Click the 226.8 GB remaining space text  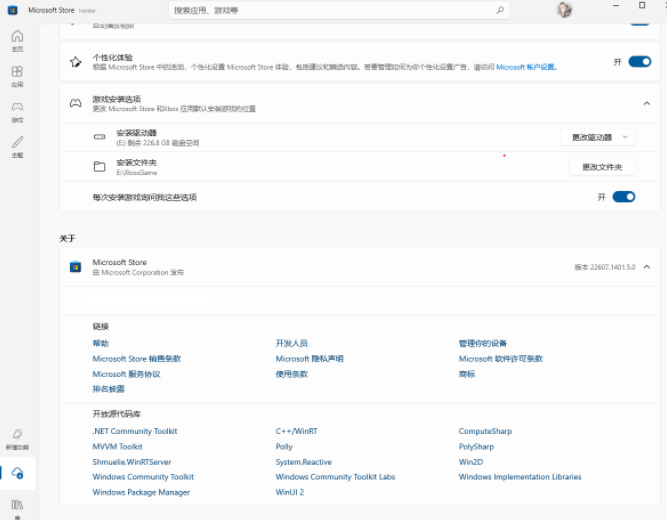point(158,143)
